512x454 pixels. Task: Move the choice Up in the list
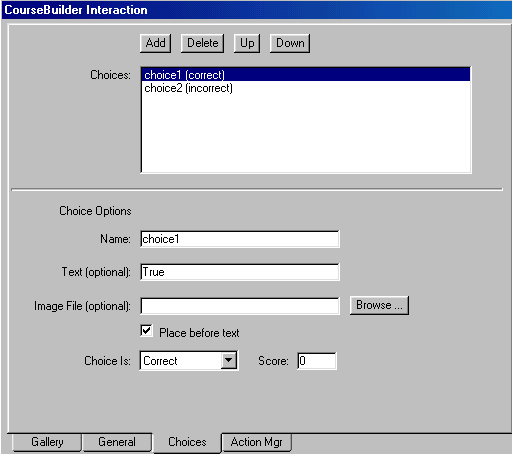247,43
